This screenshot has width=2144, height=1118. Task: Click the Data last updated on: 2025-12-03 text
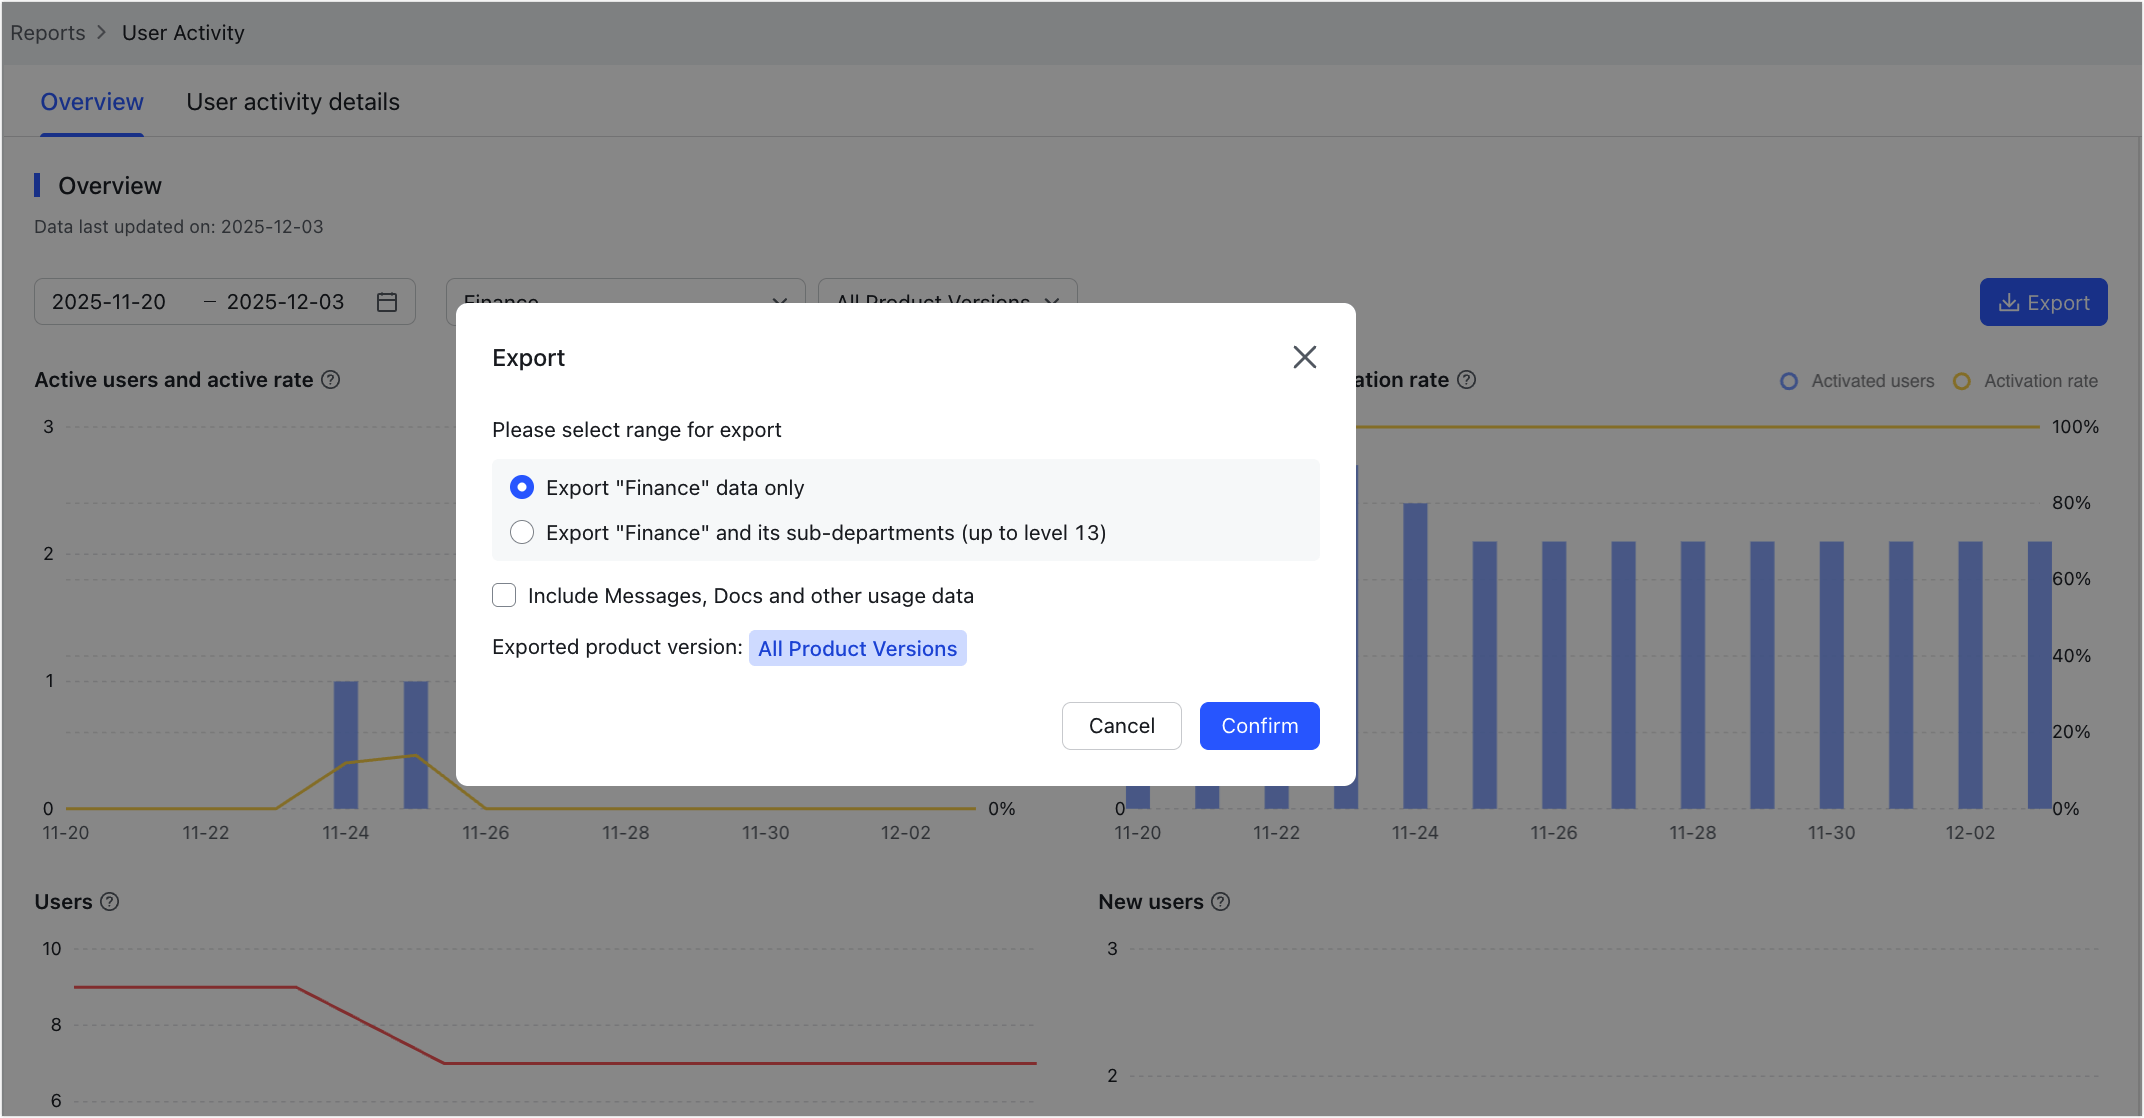coord(179,227)
